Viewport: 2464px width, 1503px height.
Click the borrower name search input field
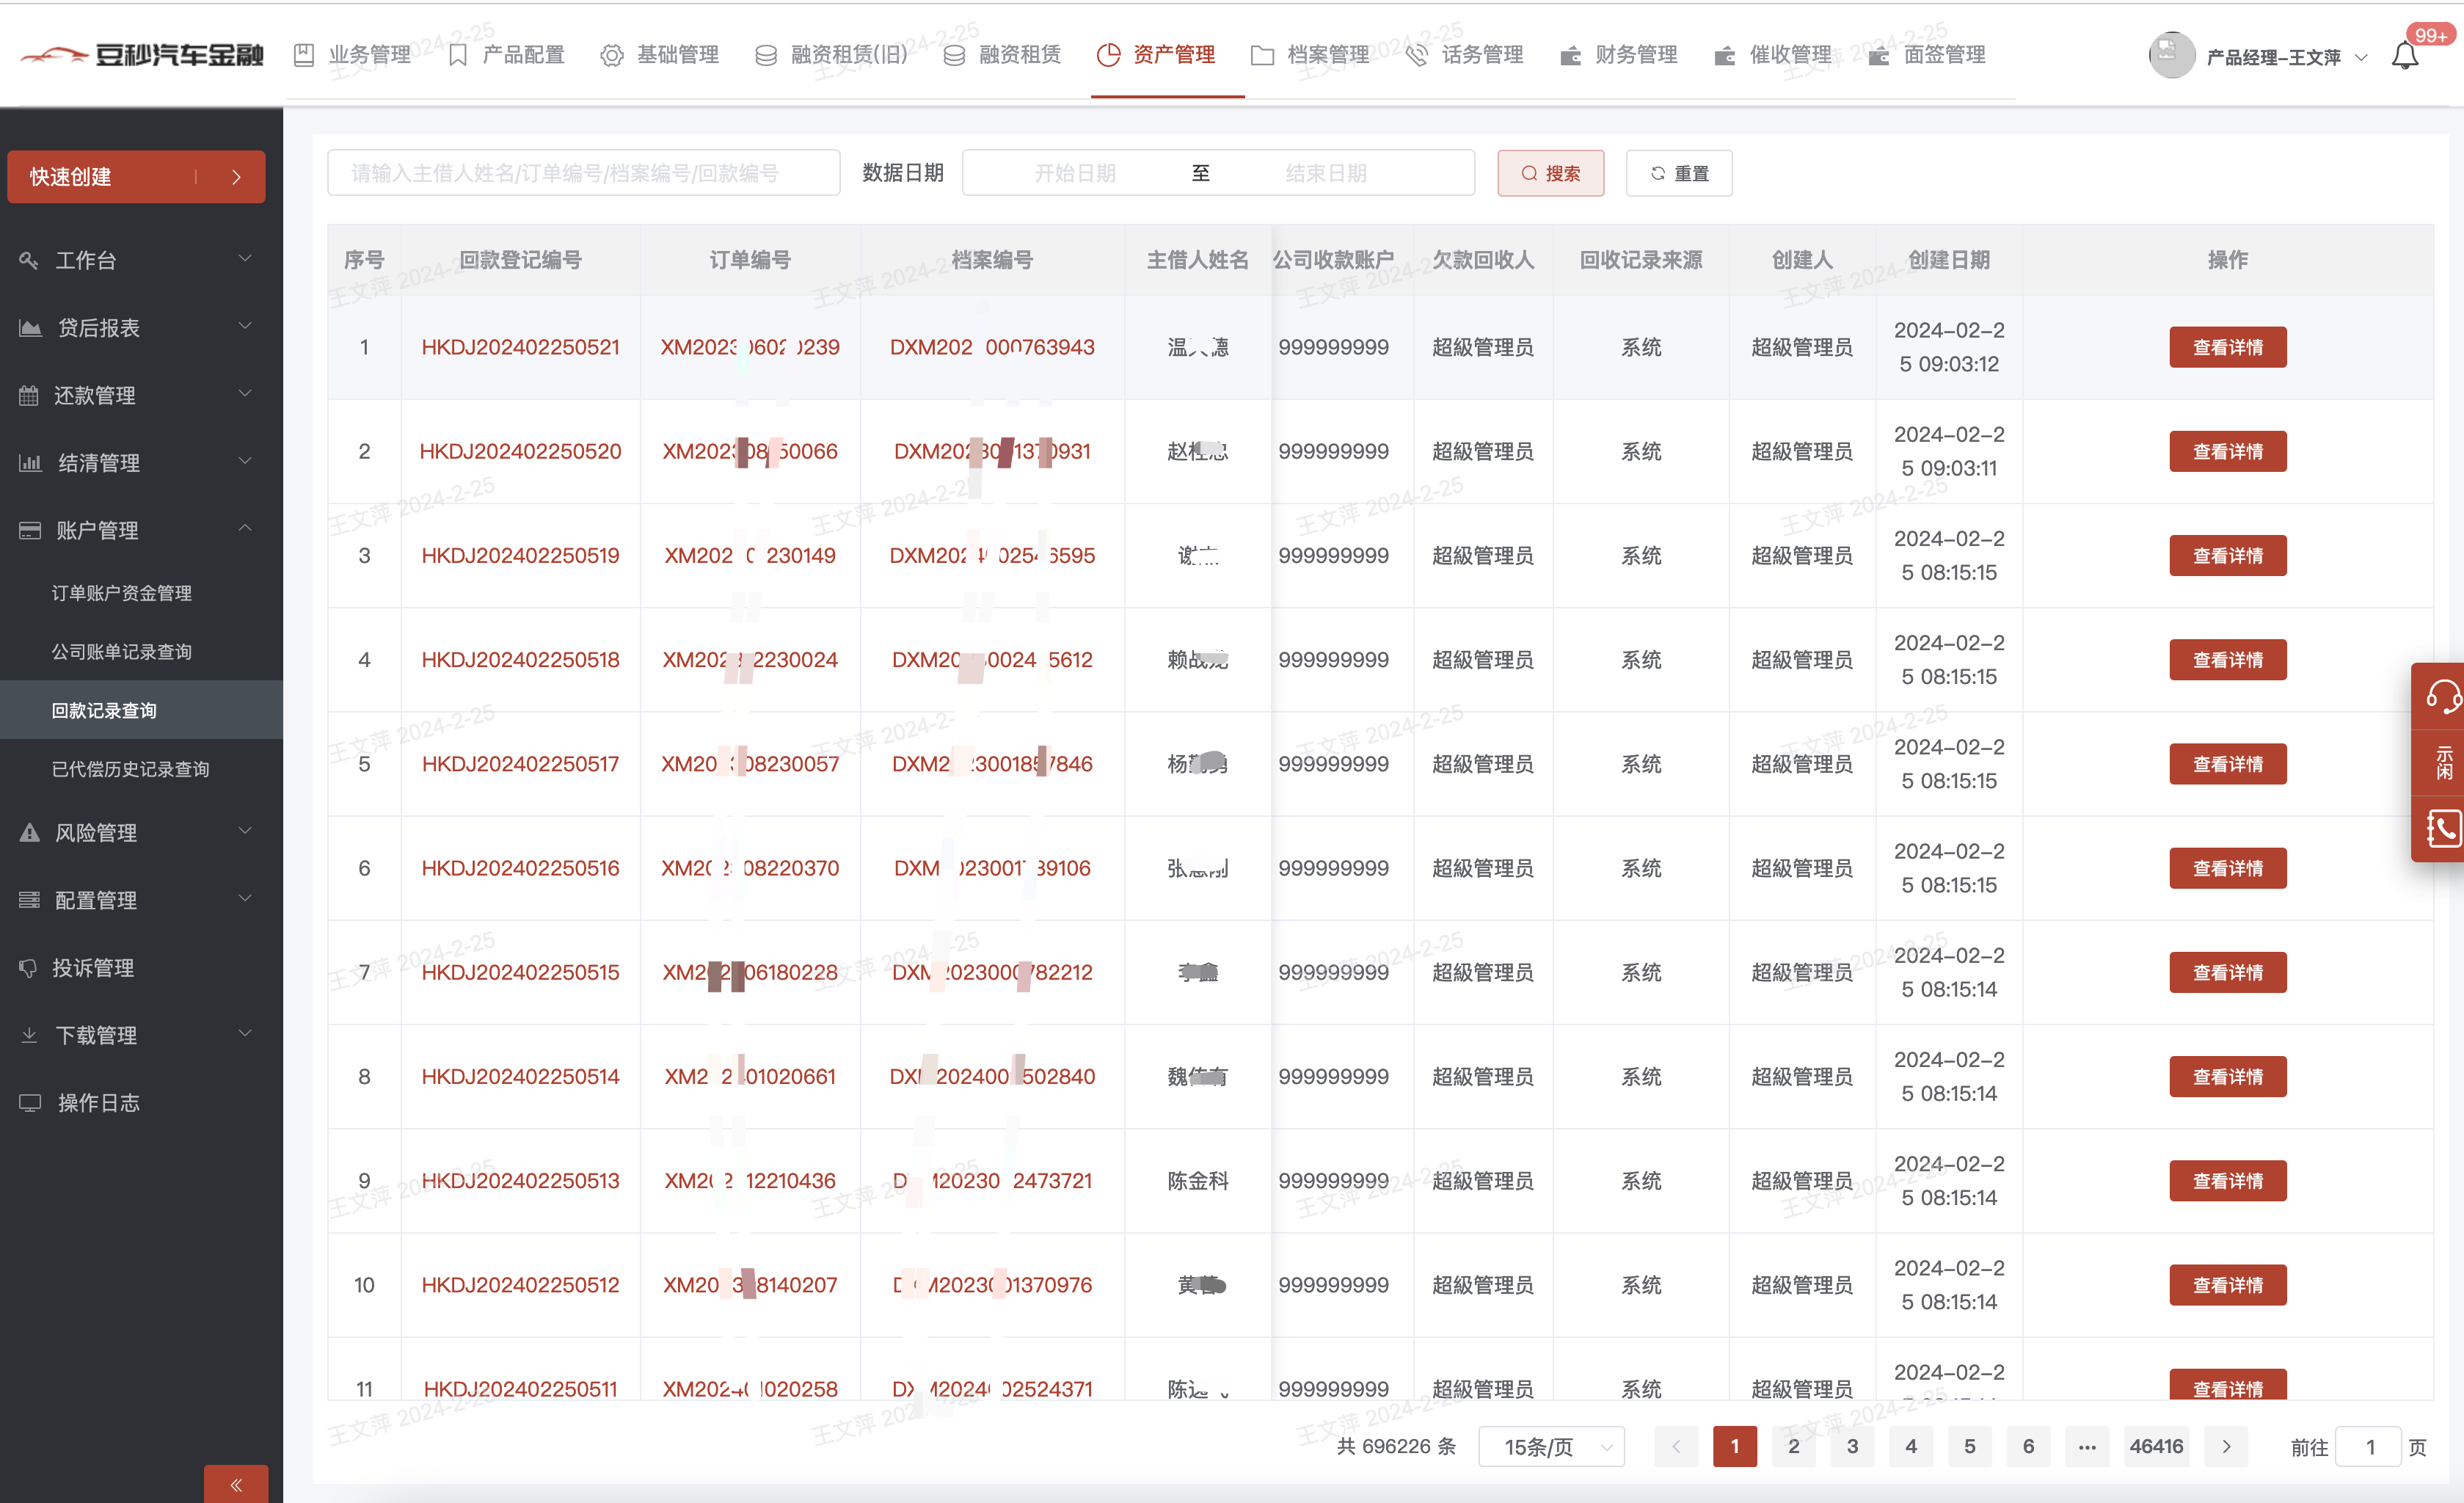583,173
